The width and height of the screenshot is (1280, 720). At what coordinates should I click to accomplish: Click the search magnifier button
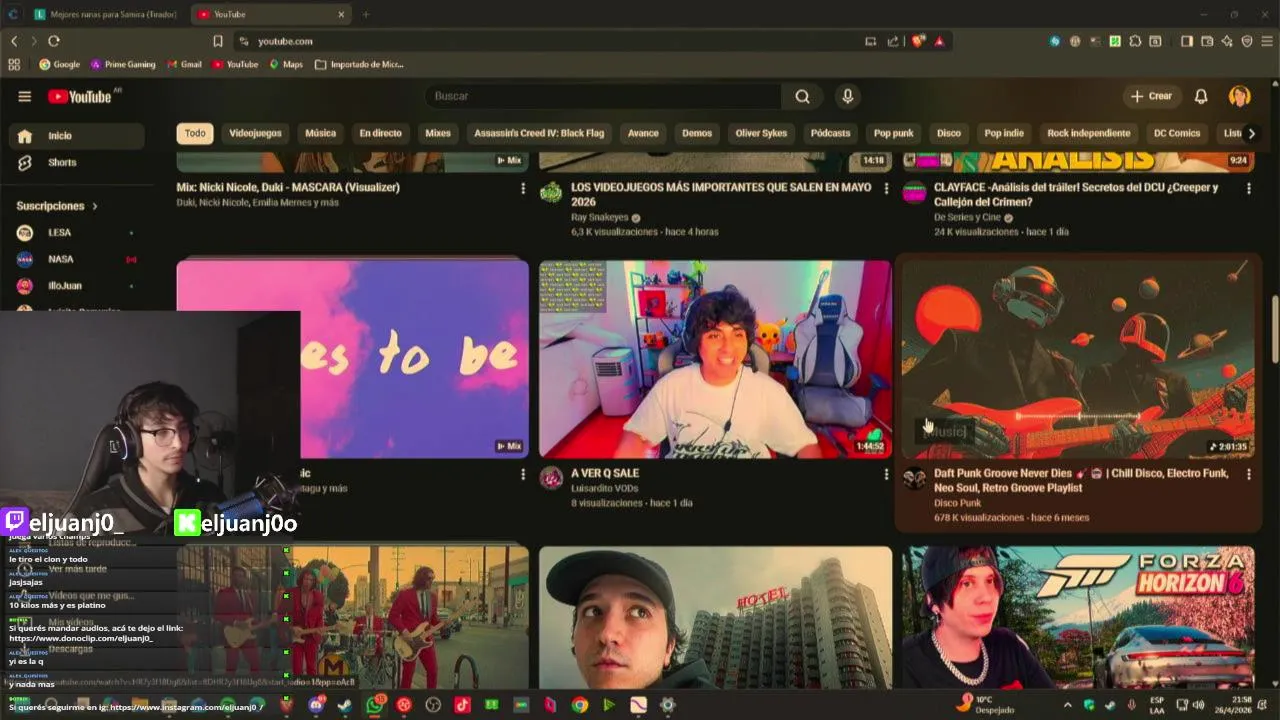click(802, 96)
